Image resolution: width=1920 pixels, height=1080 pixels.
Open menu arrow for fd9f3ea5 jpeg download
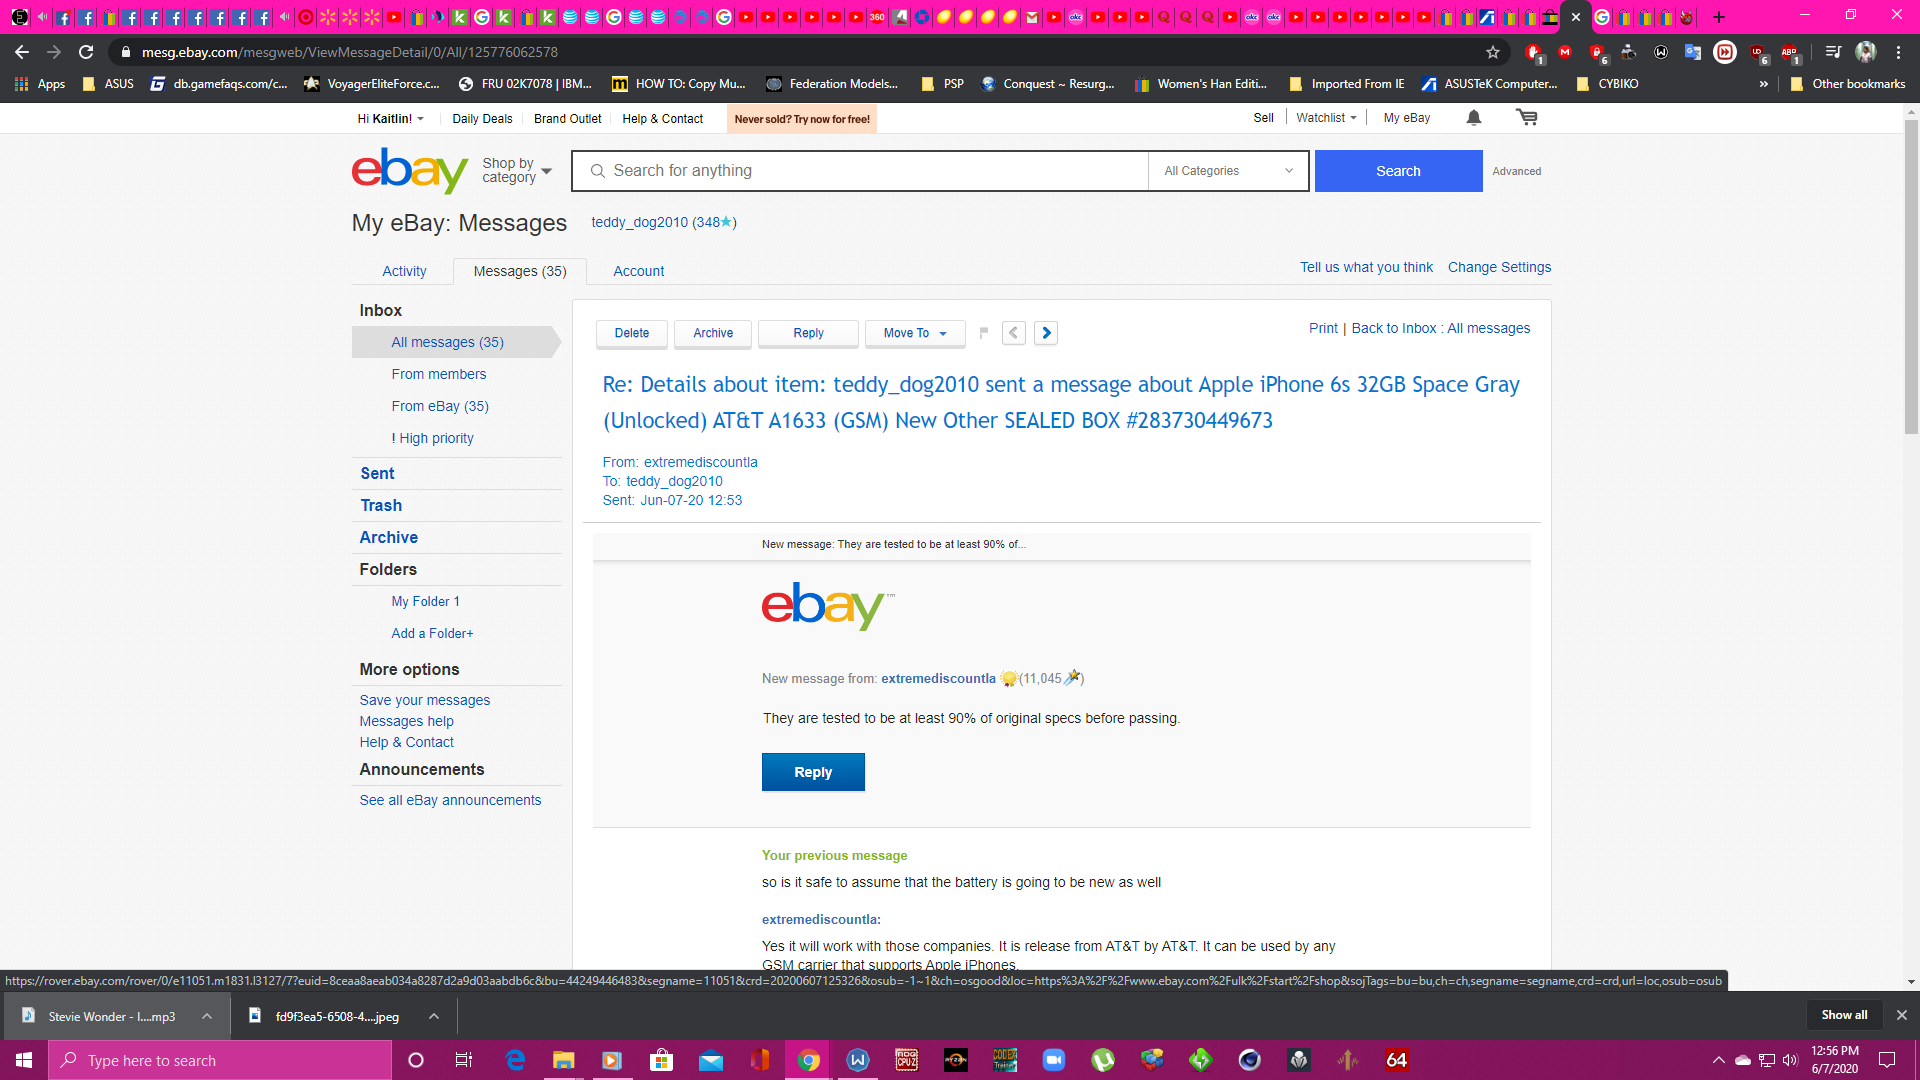tap(434, 1016)
